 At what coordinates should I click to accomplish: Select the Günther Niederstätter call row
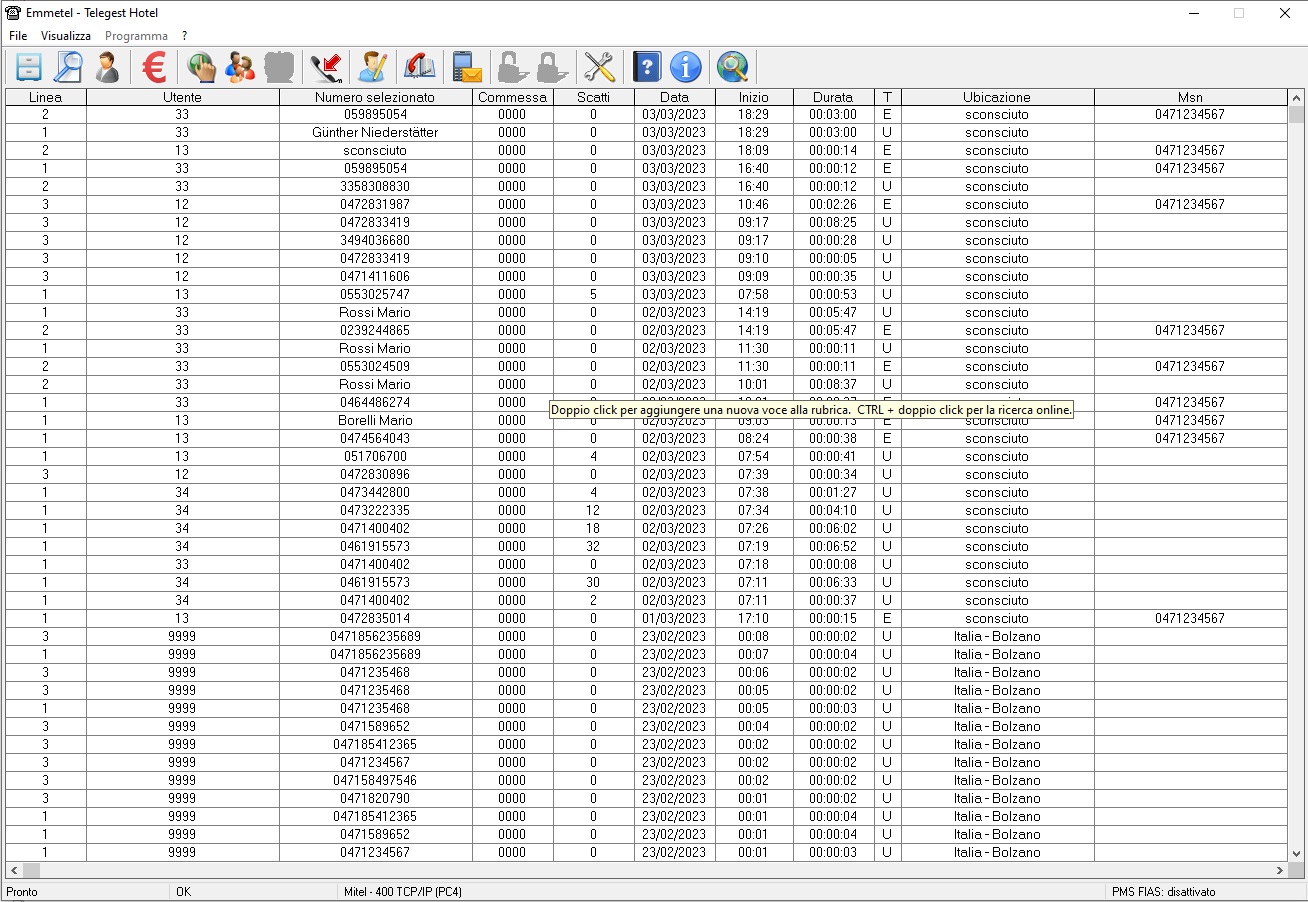(x=375, y=132)
